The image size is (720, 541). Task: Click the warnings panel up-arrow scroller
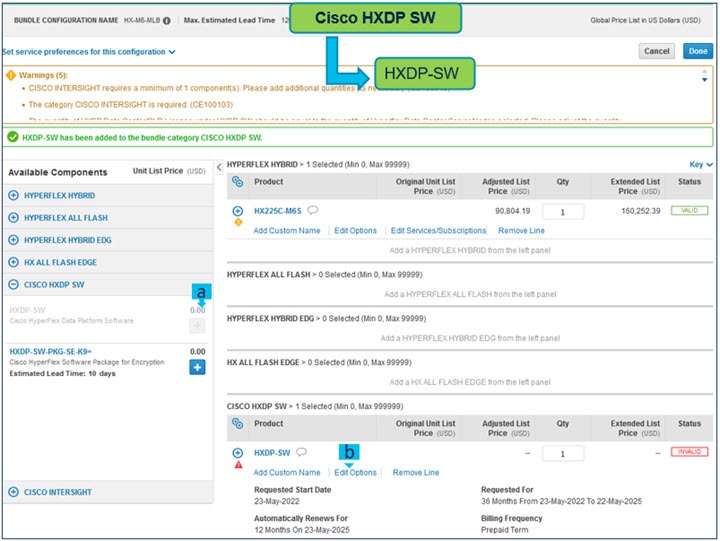704,71
